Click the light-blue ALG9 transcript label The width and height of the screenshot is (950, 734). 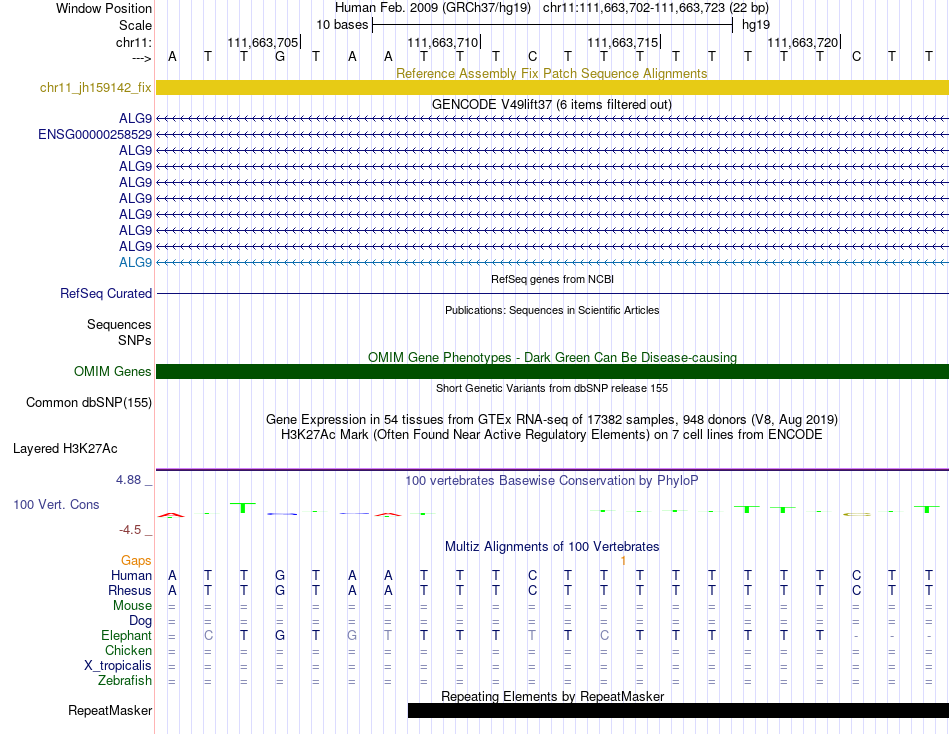135,262
